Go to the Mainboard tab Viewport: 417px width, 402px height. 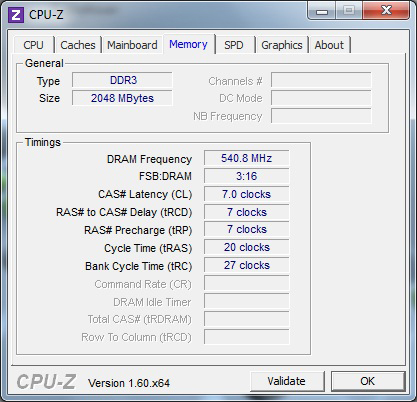132,45
